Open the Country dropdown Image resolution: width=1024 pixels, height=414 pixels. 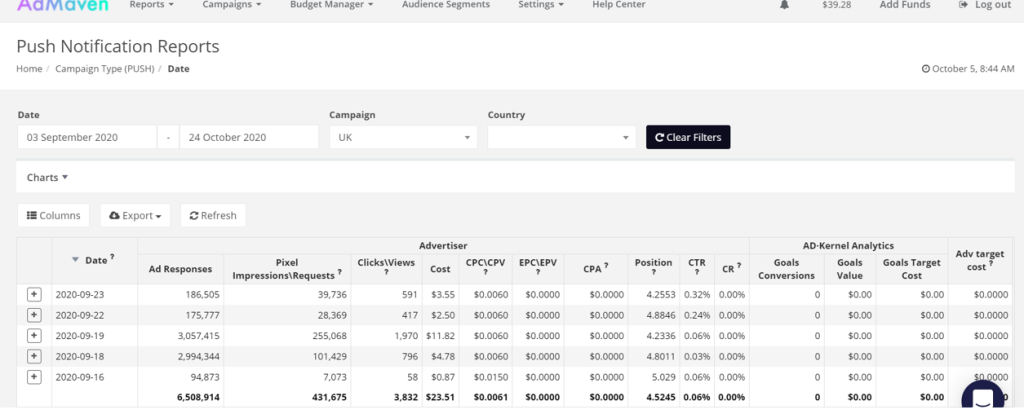coord(562,137)
